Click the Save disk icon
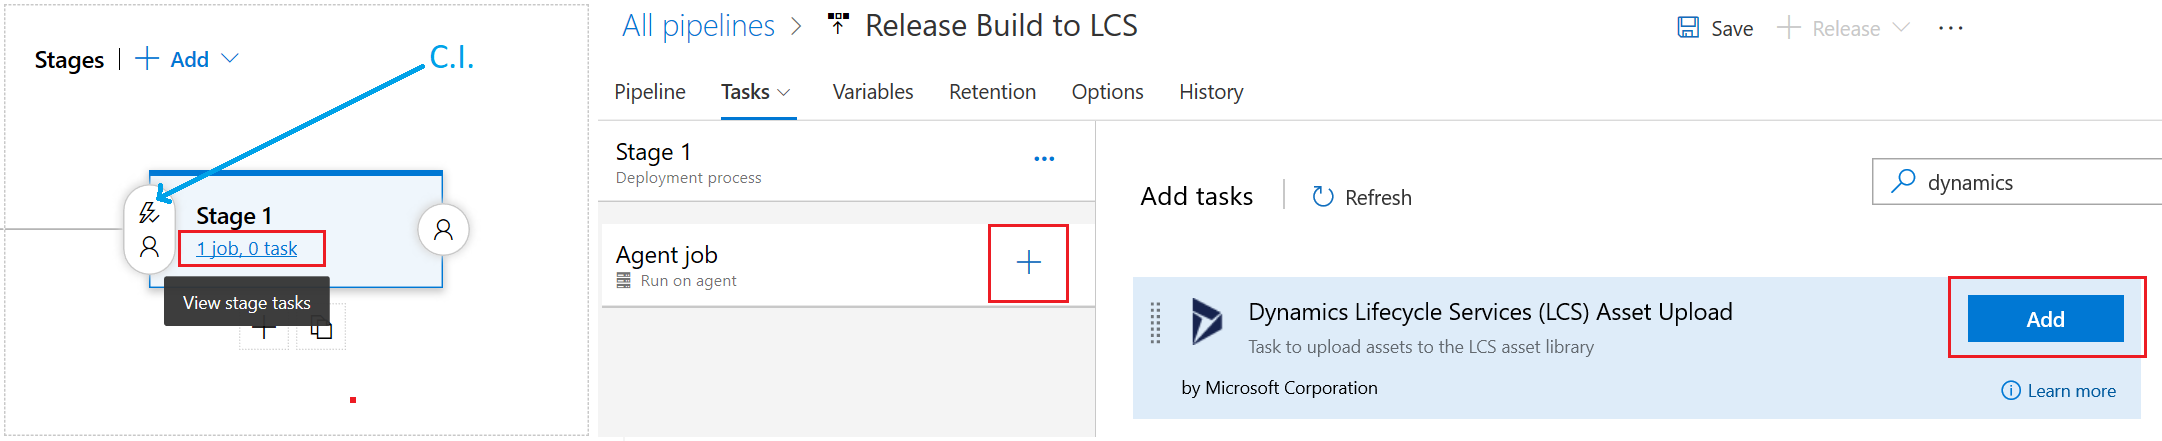 pyautogui.click(x=1688, y=28)
